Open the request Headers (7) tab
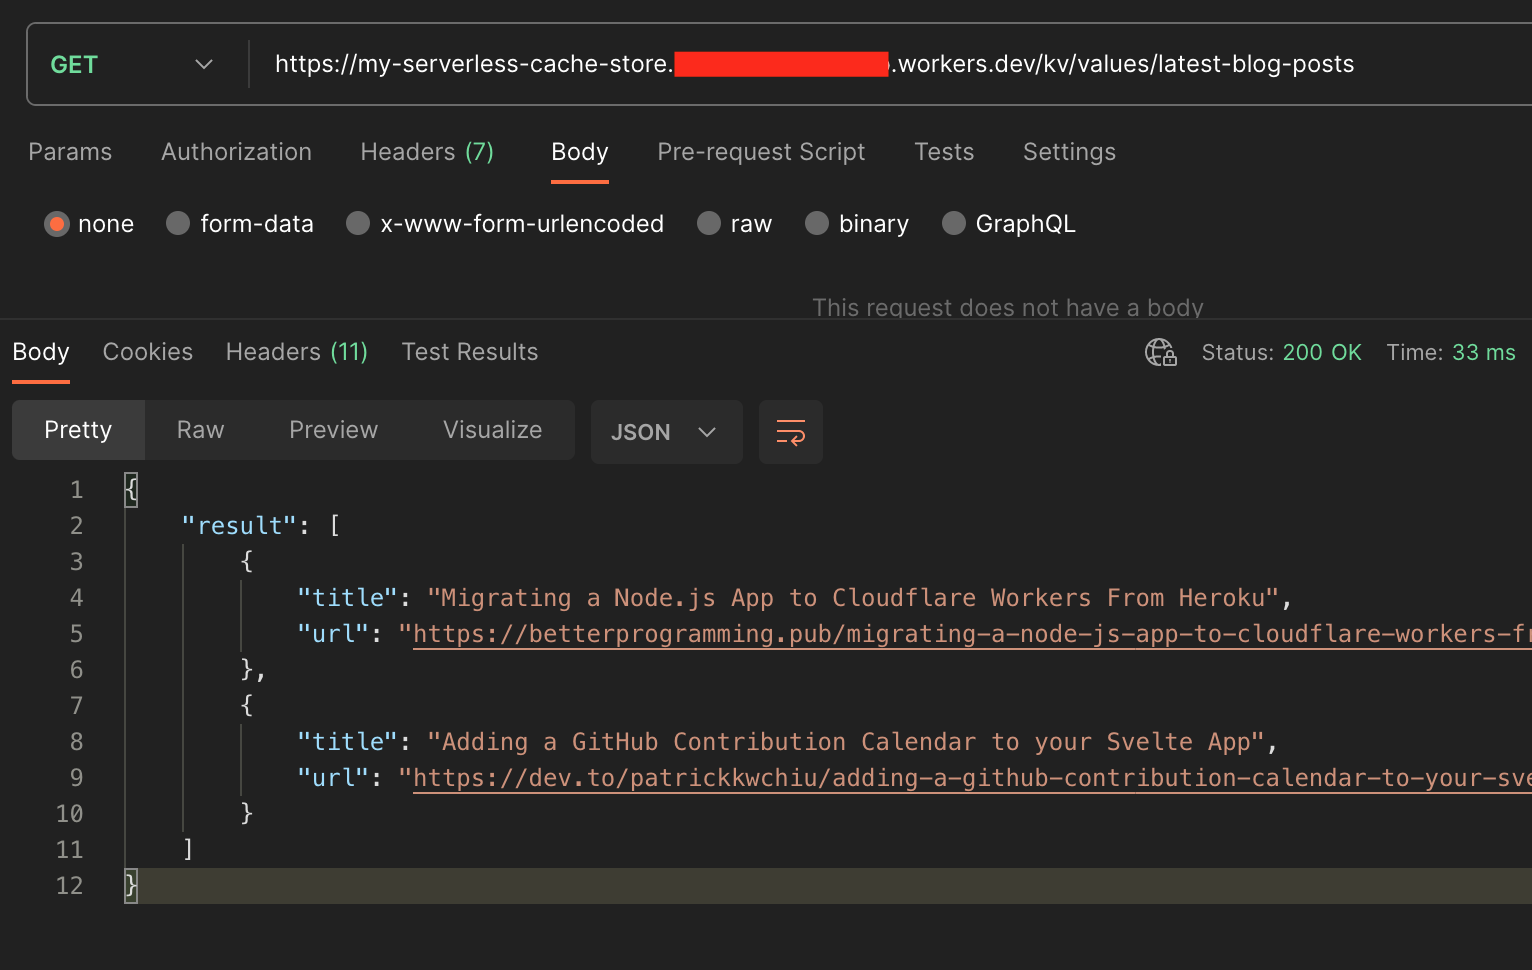 pyautogui.click(x=427, y=152)
